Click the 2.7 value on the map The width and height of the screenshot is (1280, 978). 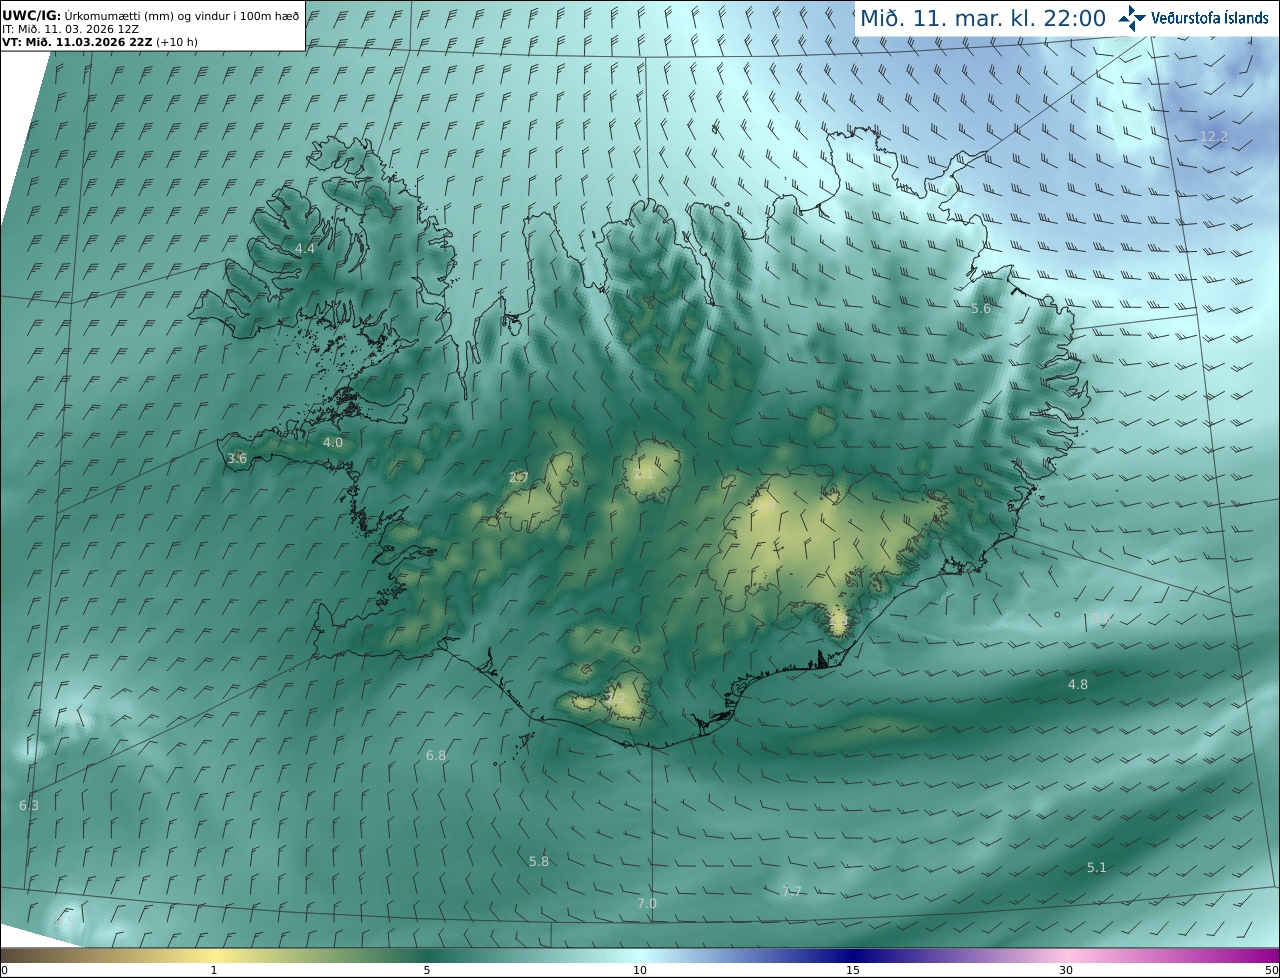coord(519,478)
